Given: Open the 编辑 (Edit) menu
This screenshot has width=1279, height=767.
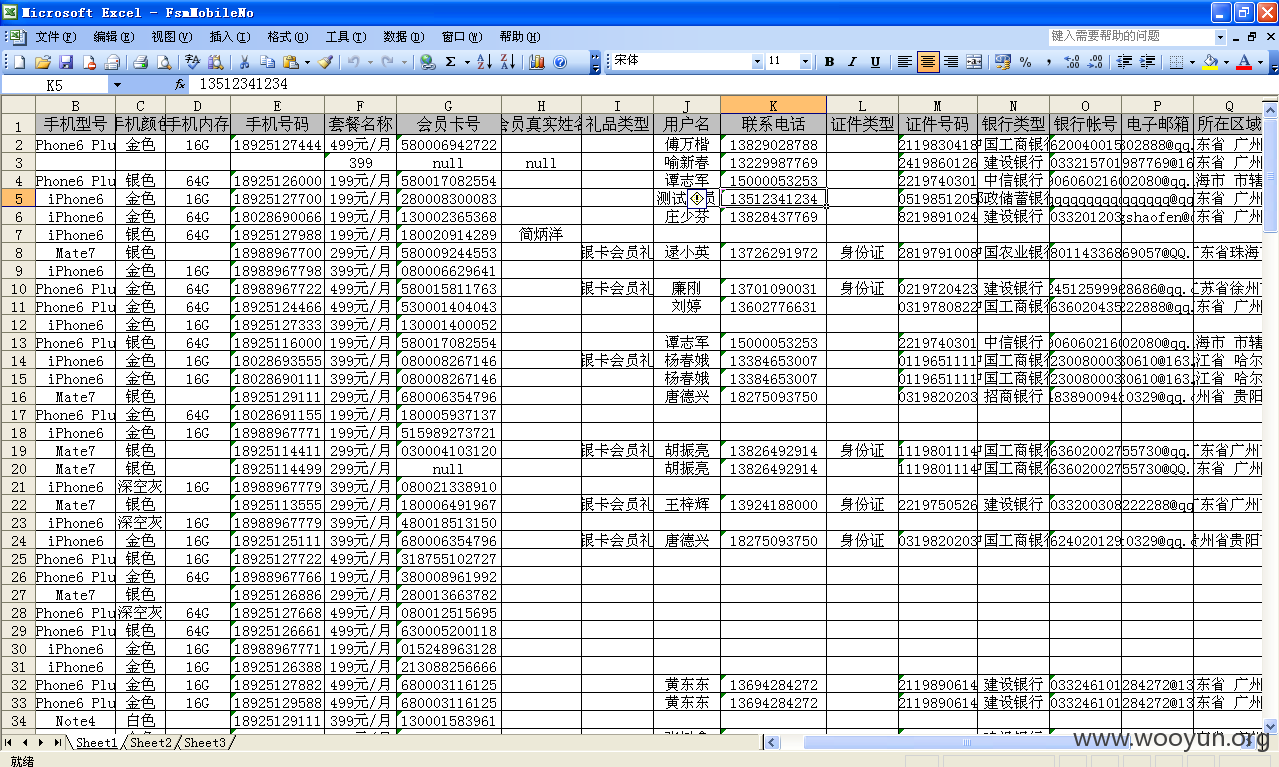Looking at the screenshot, I should click(x=113, y=37).
